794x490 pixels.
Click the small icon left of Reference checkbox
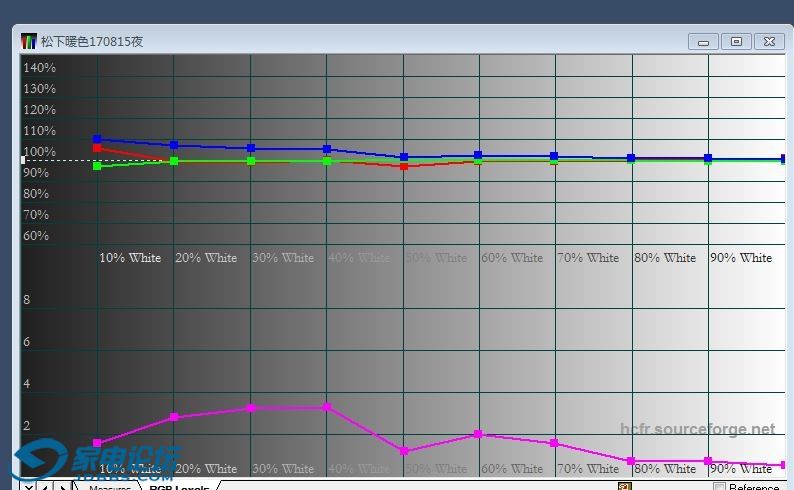[624, 487]
